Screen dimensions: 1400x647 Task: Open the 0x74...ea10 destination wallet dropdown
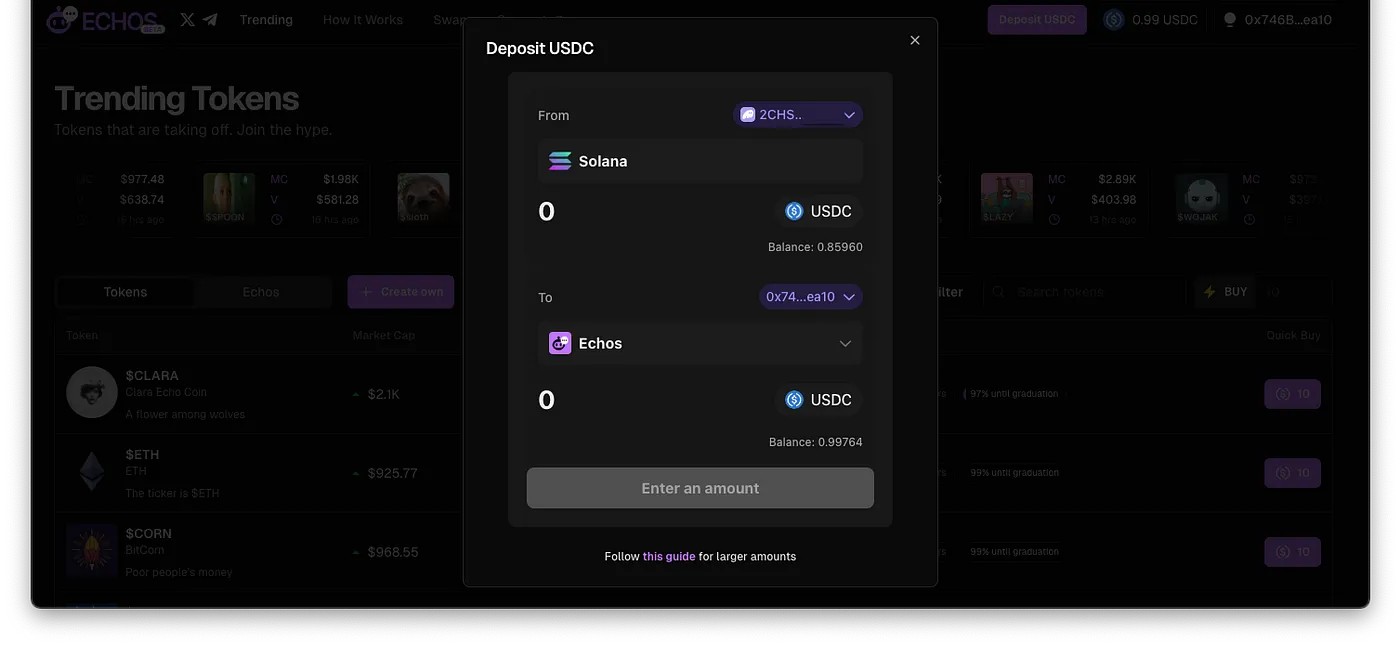(810, 297)
